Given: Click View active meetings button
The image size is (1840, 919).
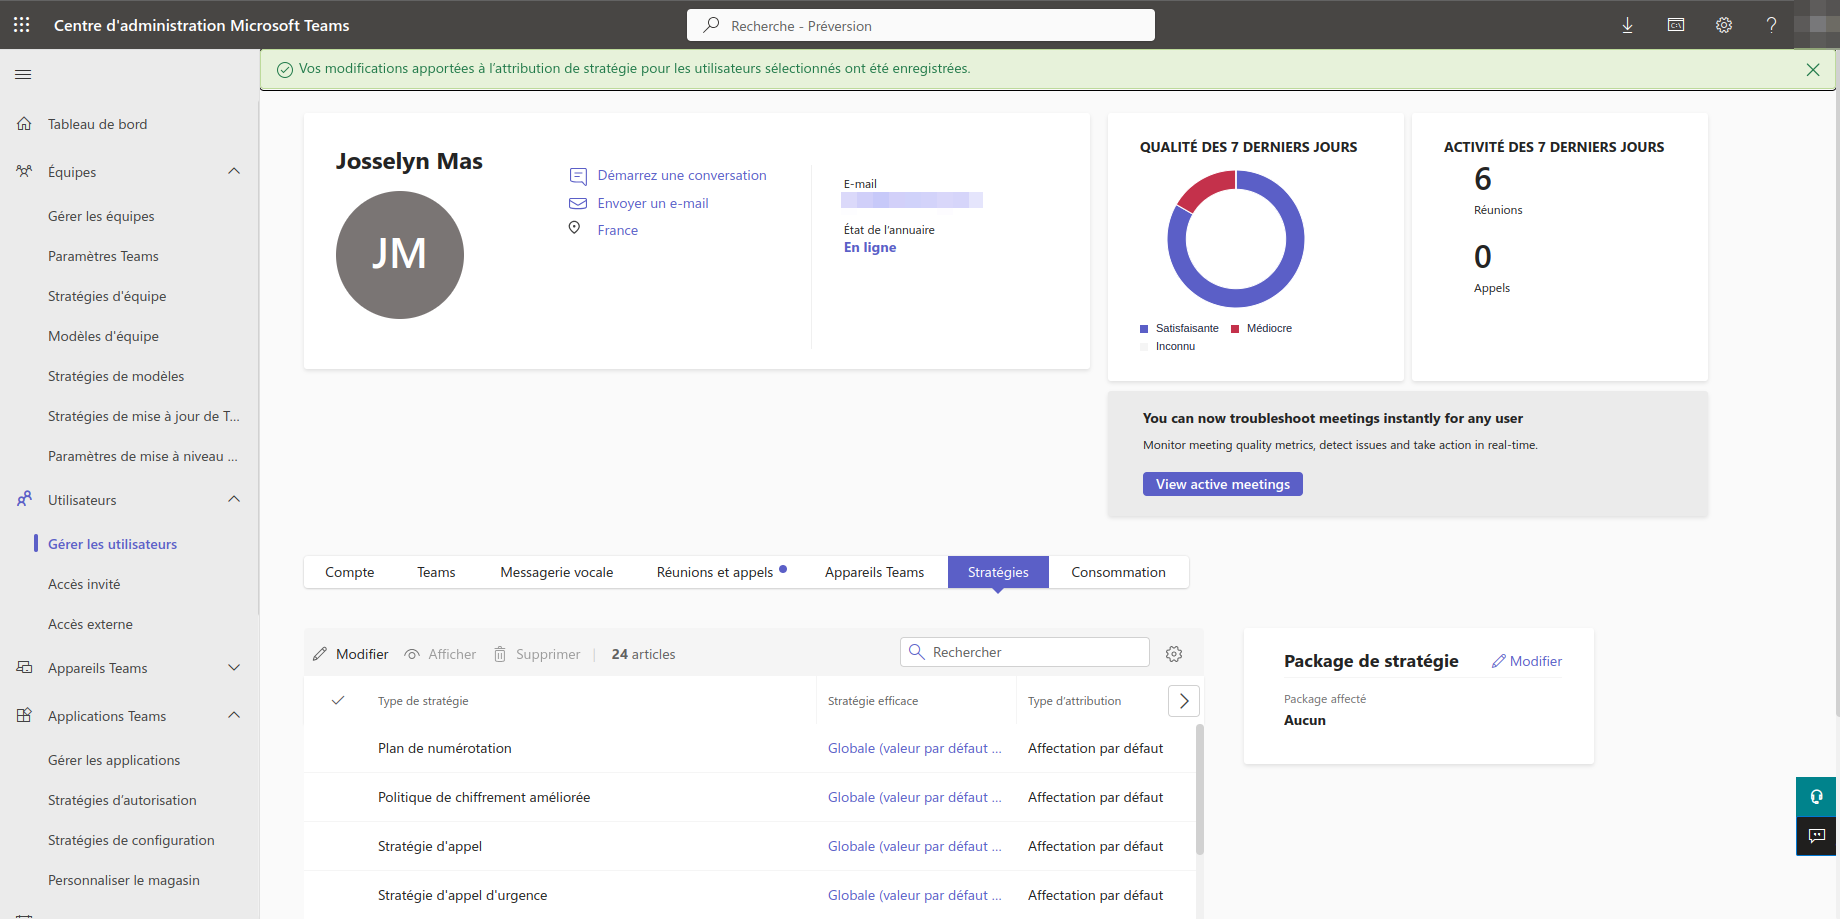Looking at the screenshot, I should tap(1222, 484).
